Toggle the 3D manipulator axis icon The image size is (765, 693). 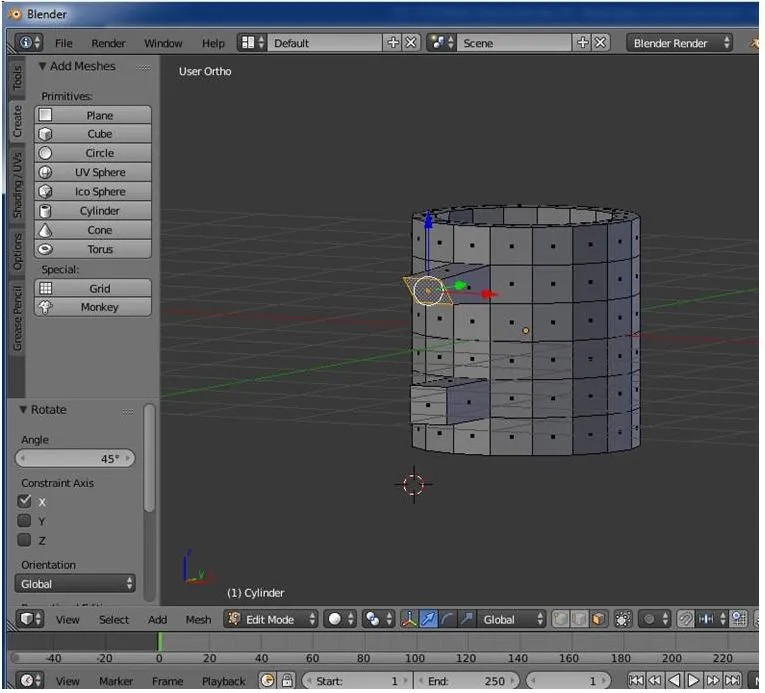click(409, 620)
